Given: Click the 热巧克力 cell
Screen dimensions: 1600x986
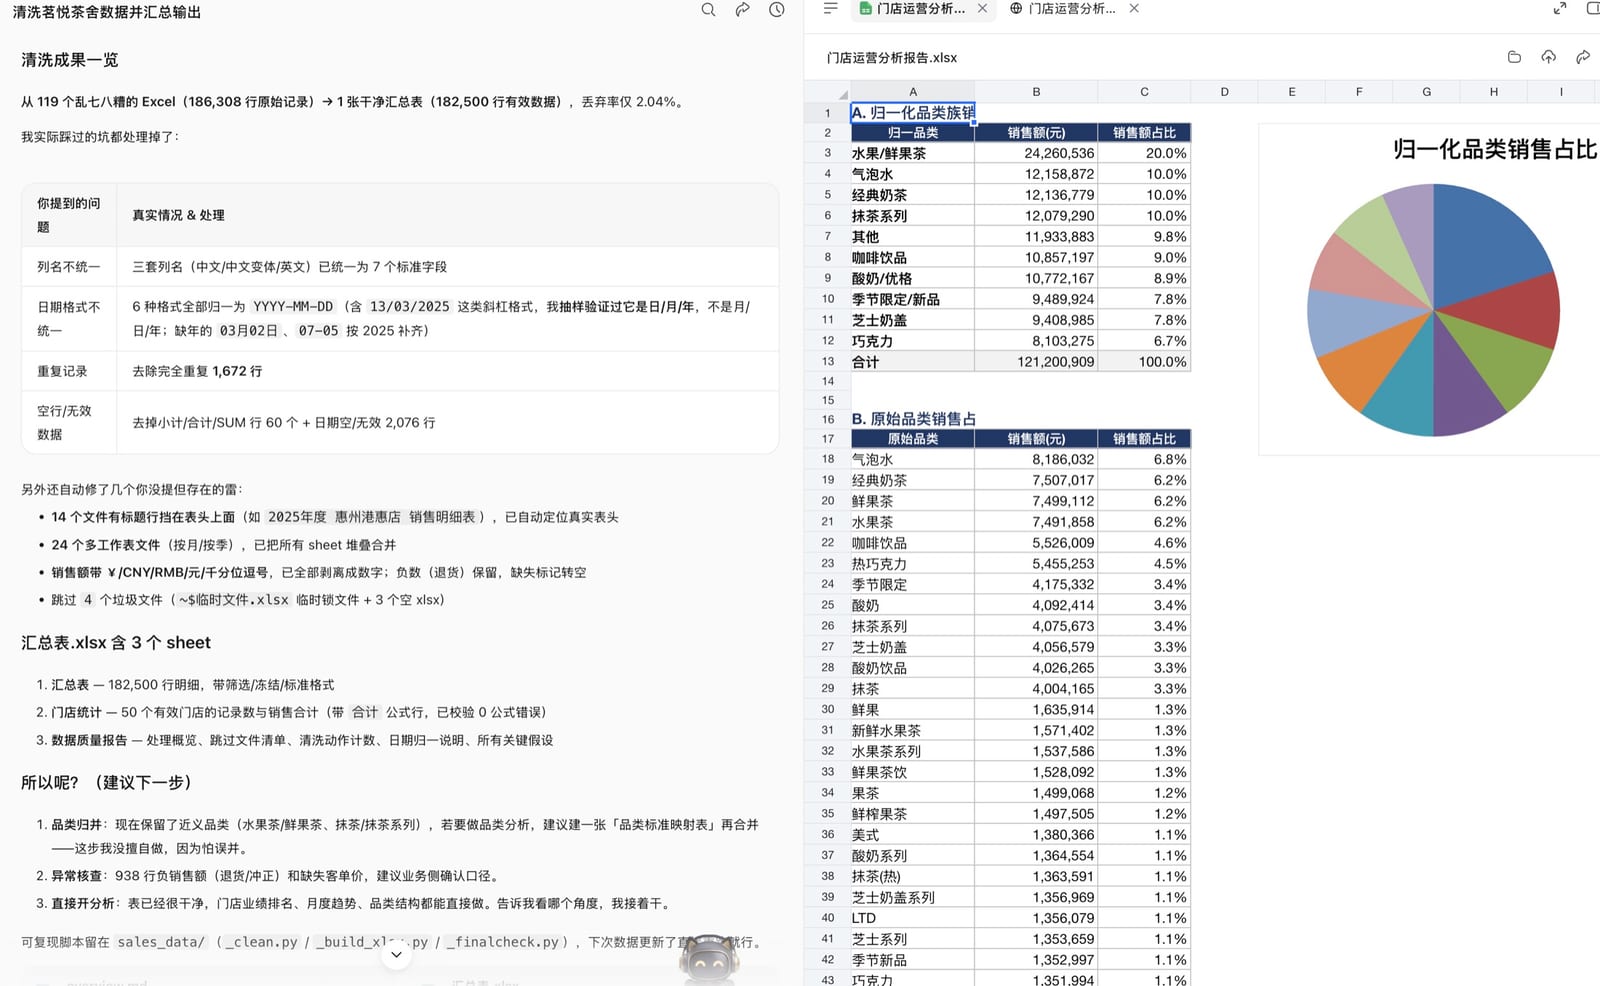Looking at the screenshot, I should coord(913,564).
